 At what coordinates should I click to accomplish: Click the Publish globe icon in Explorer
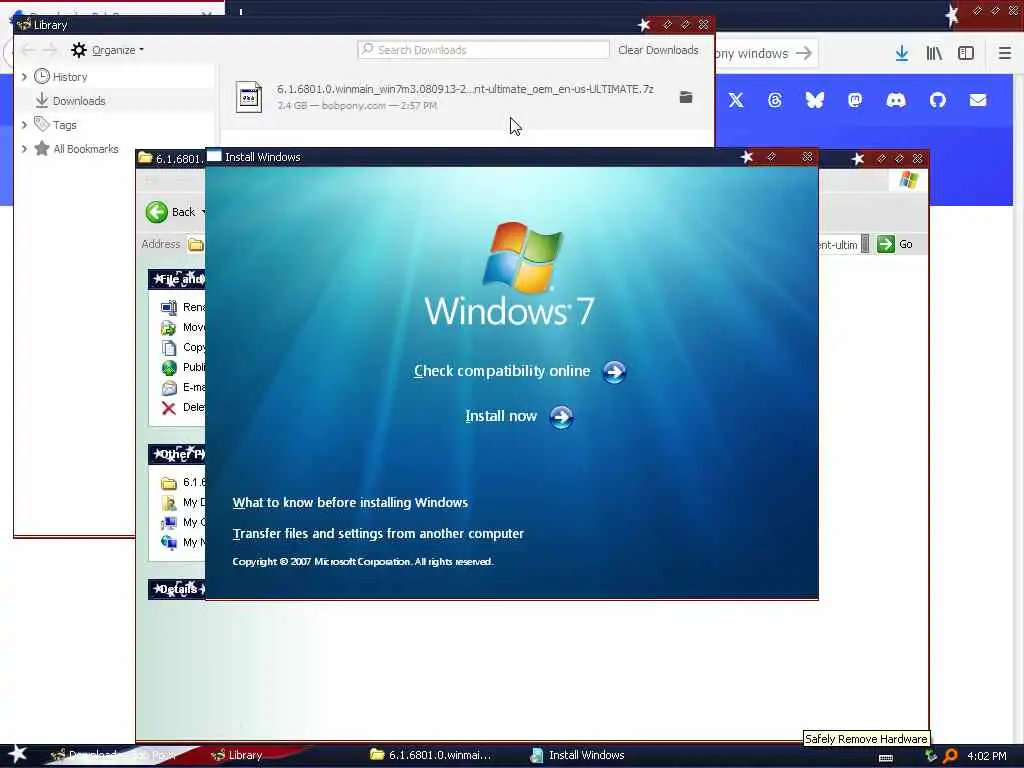tap(168, 368)
